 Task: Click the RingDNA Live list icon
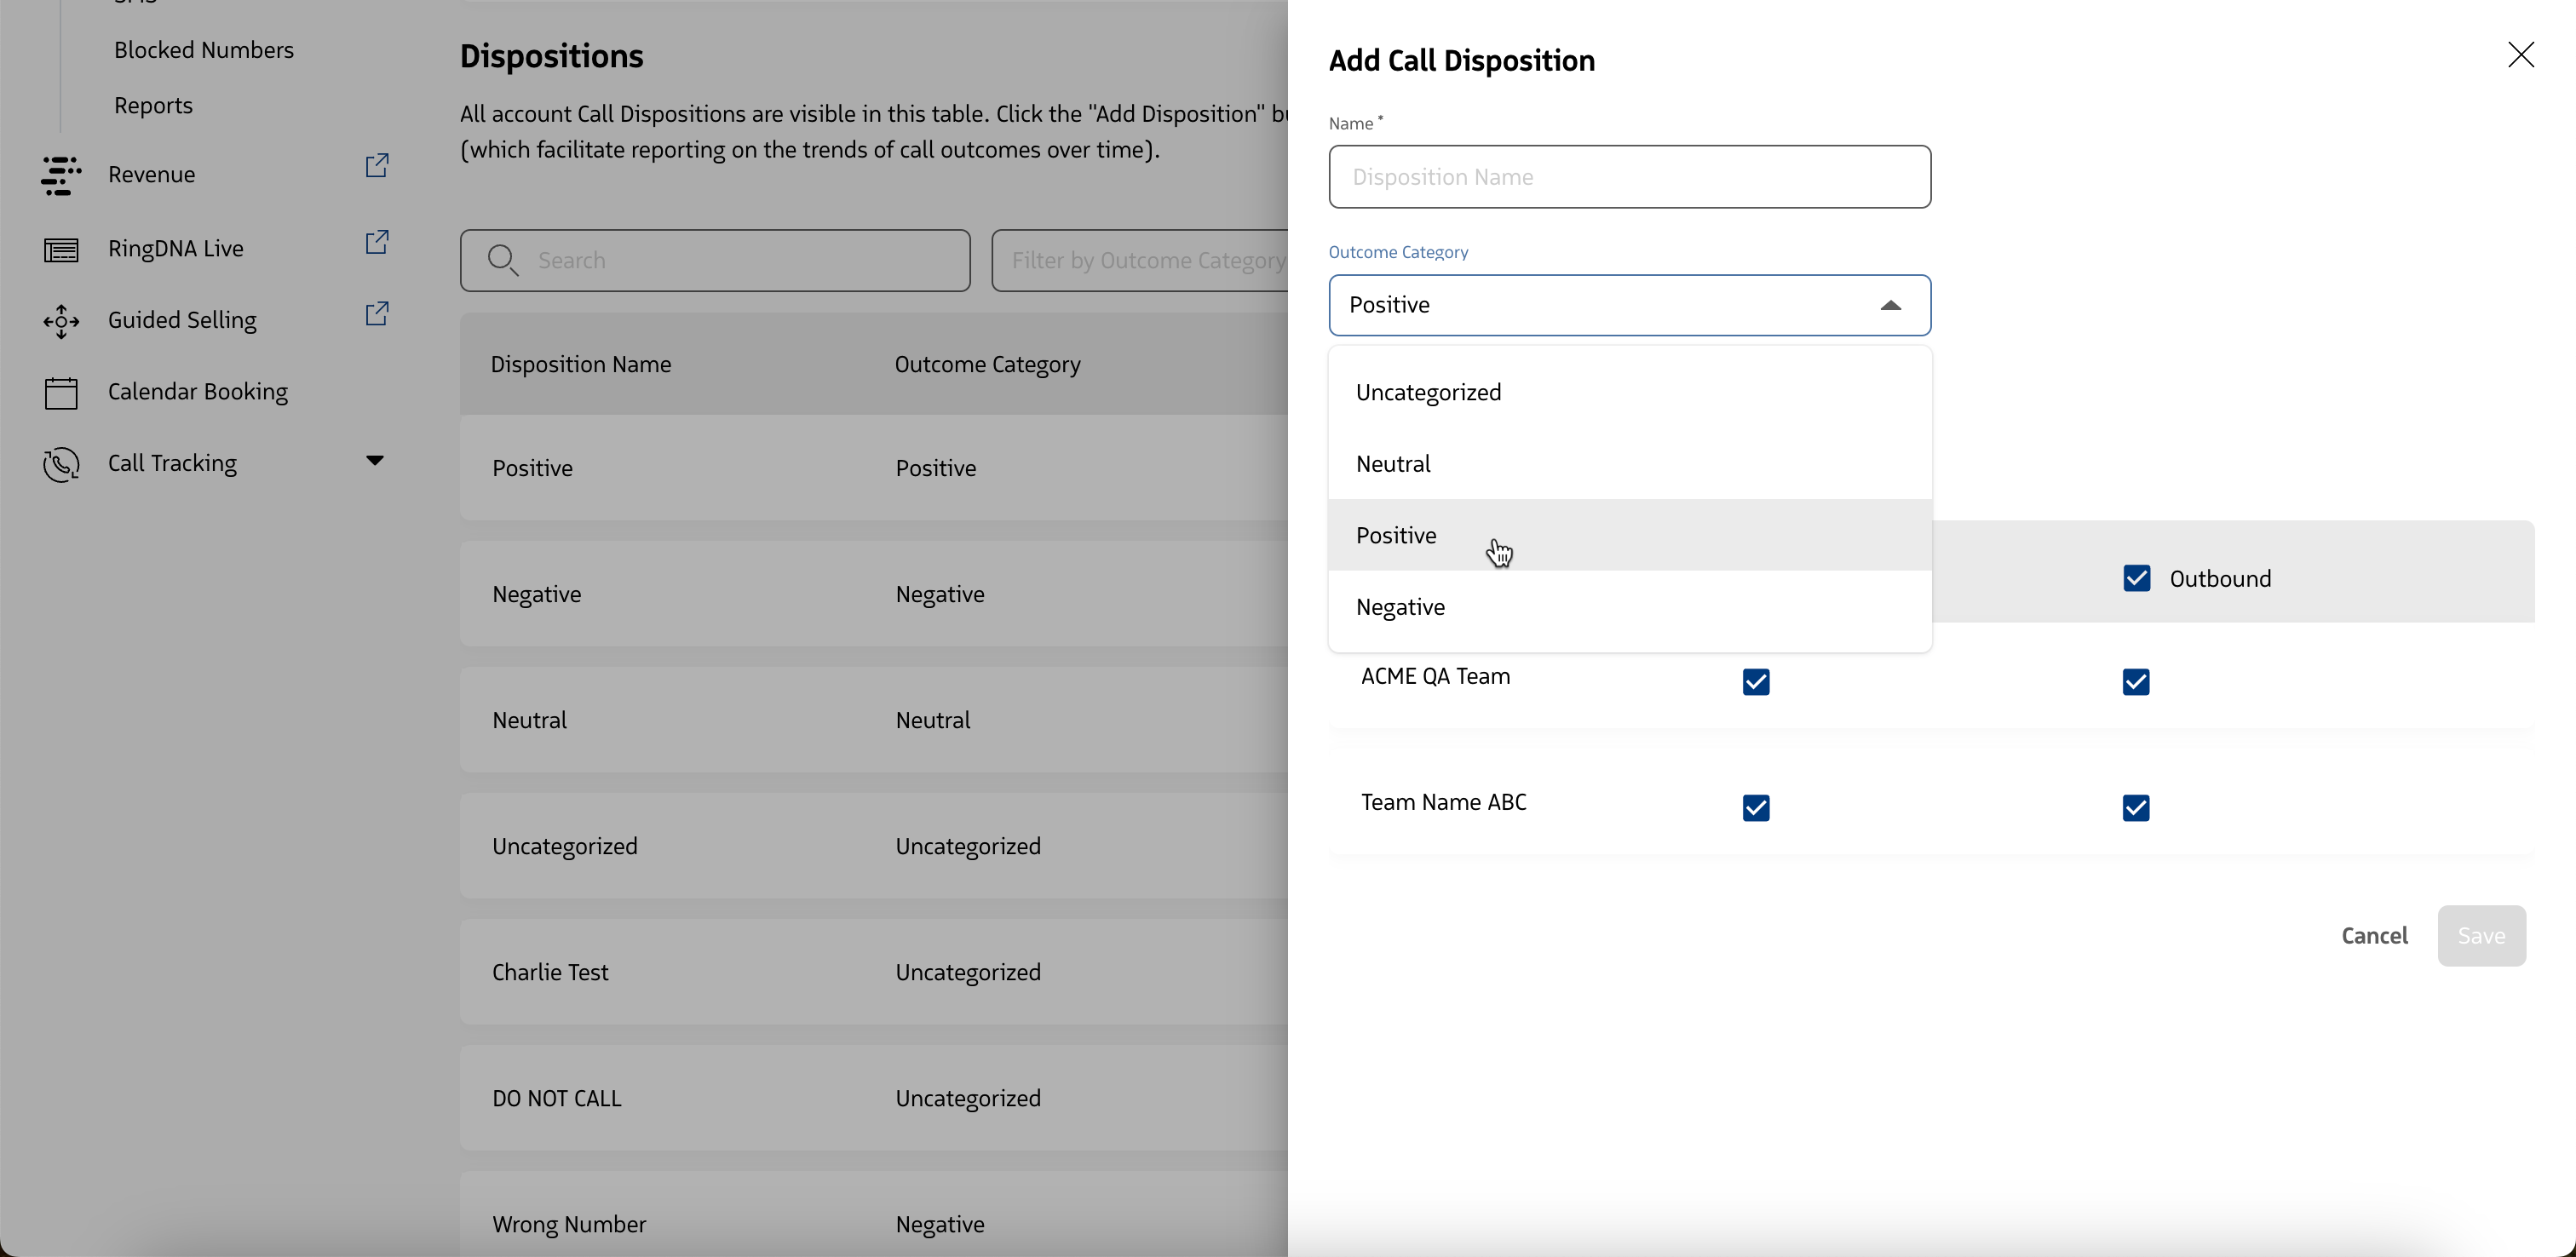[61, 249]
